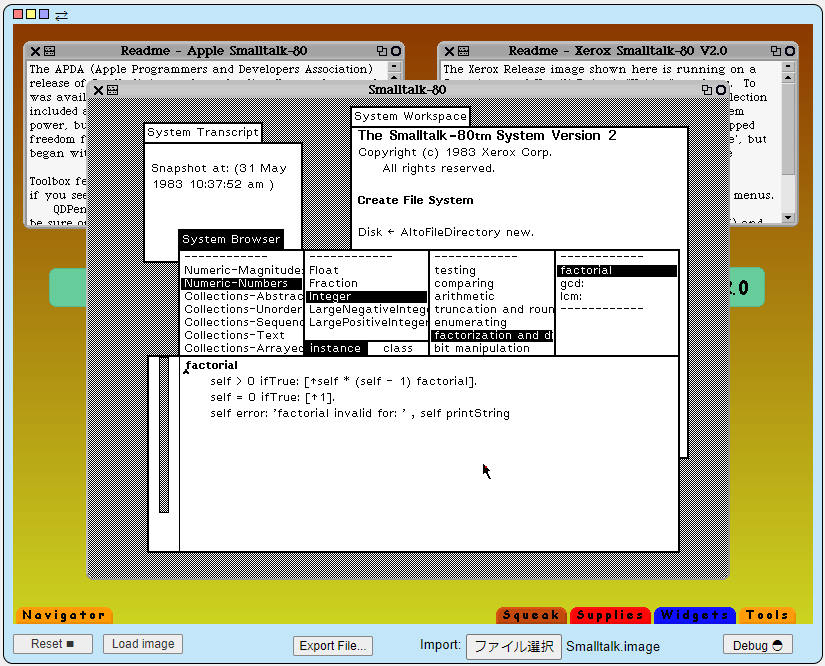Image resolution: width=825 pixels, height=666 pixels.
Task: Collapse the Smalltalk-80 window
Action: tap(721, 90)
